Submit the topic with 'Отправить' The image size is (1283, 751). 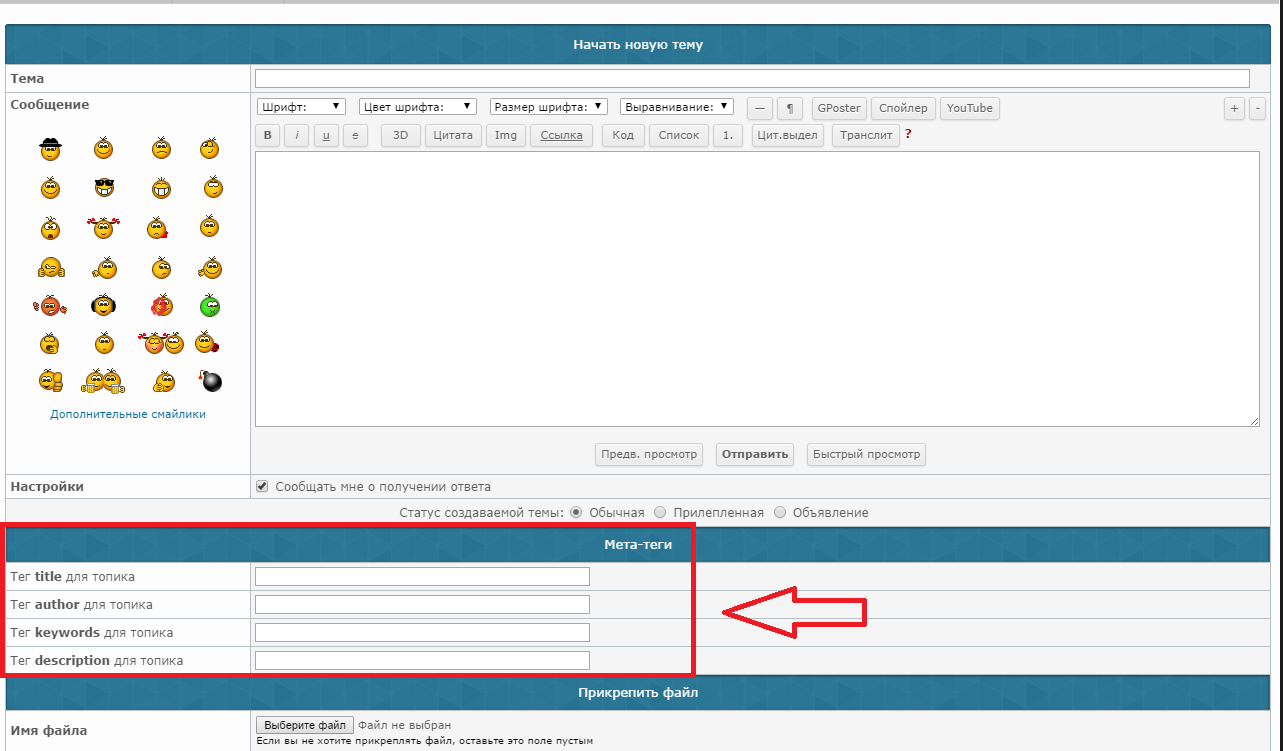pyautogui.click(x=756, y=455)
